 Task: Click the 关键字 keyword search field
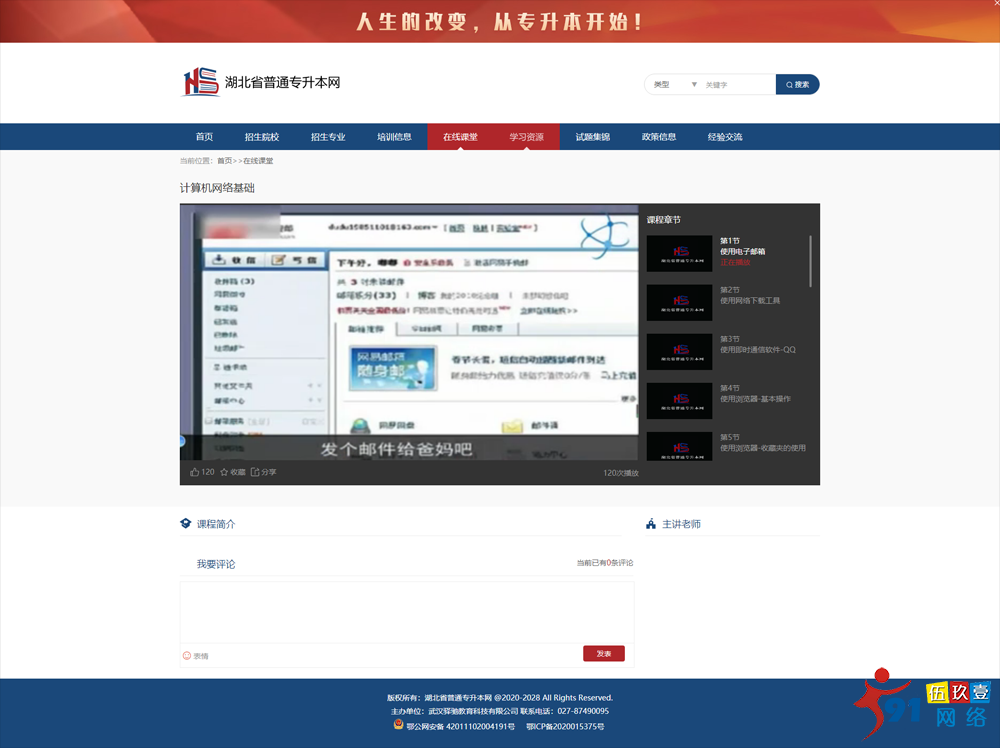click(x=730, y=84)
